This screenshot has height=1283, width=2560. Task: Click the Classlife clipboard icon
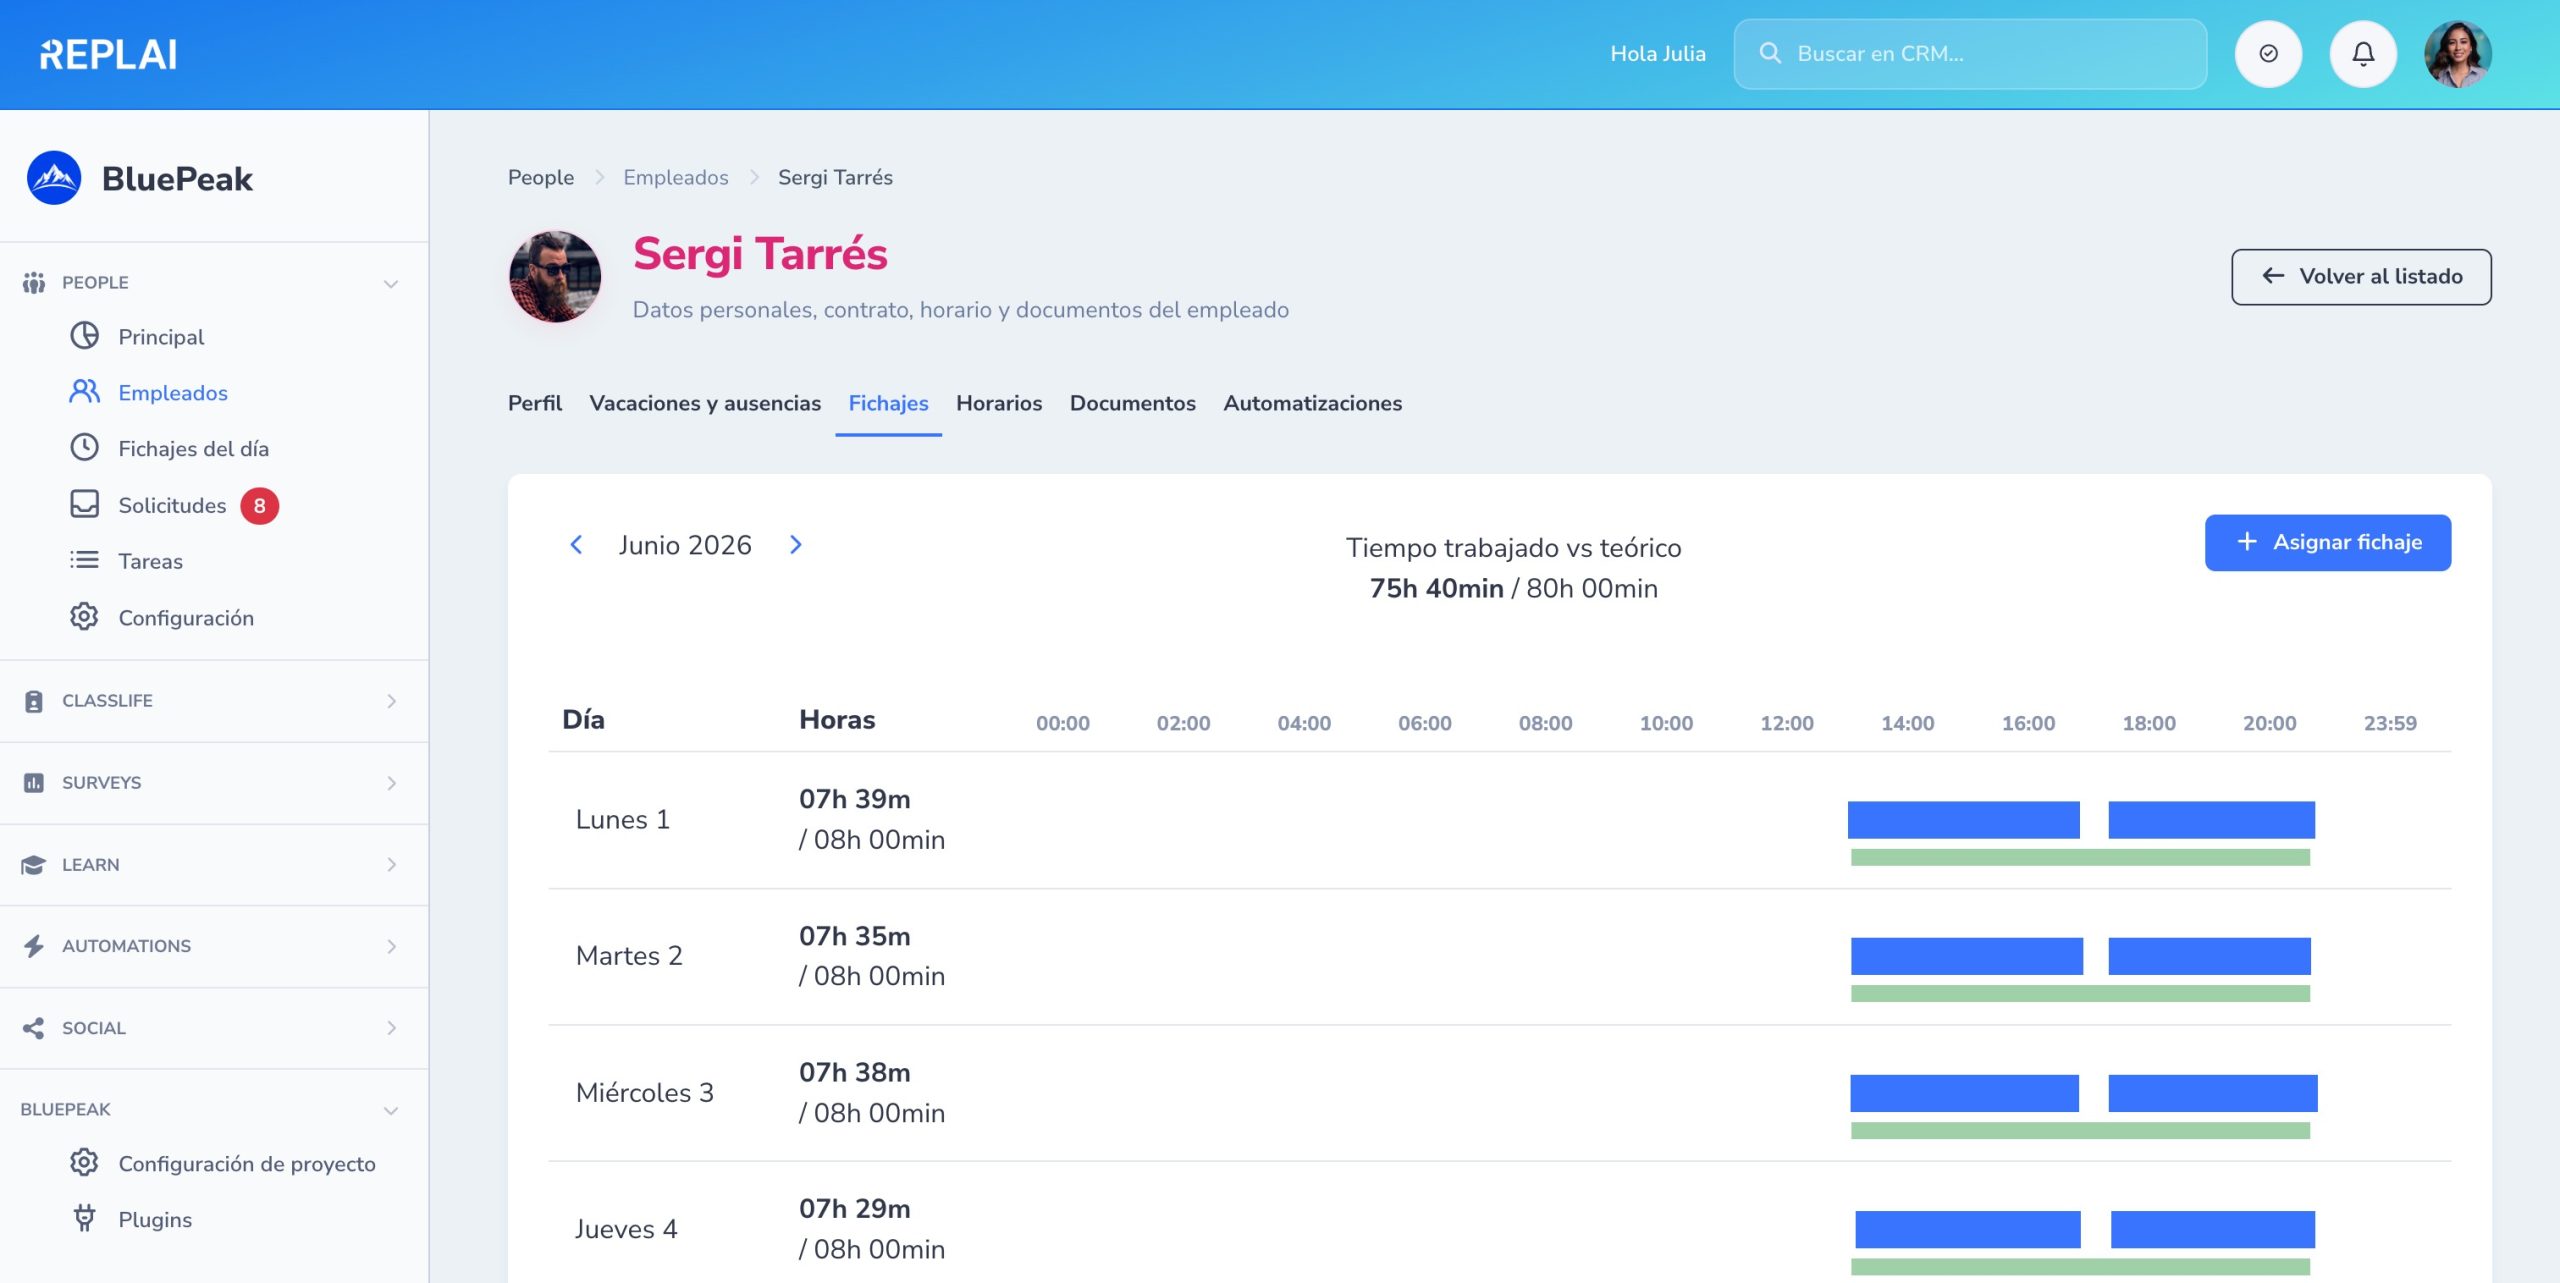pos(34,701)
